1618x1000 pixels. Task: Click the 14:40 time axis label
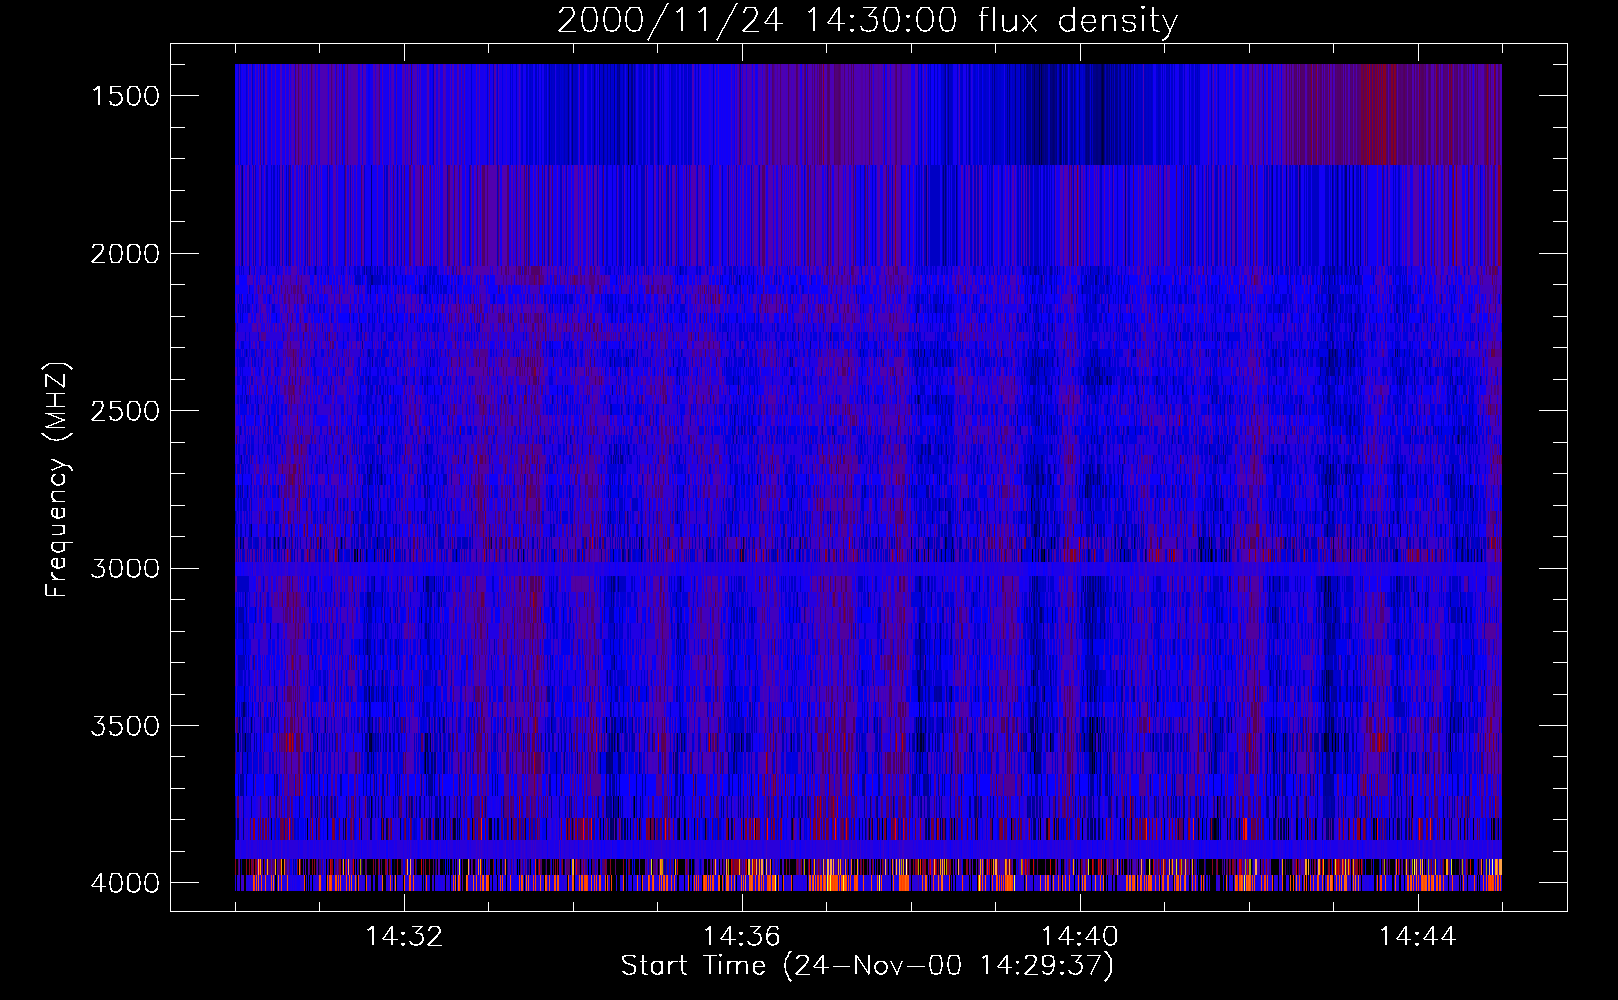point(1080,937)
